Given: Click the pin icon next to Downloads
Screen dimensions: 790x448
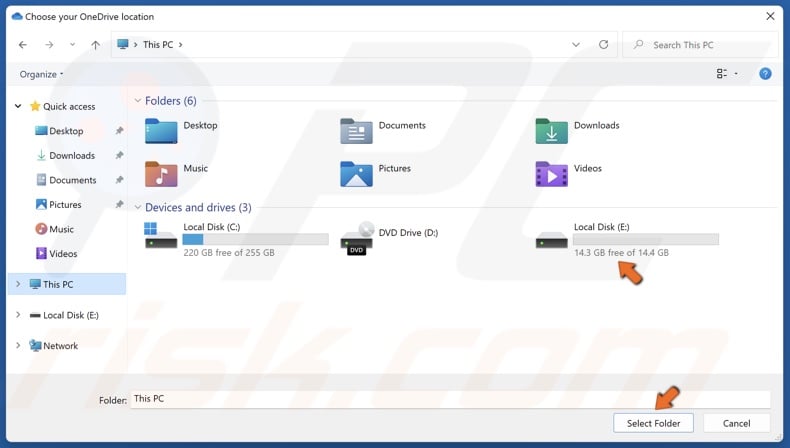Looking at the screenshot, I should [119, 155].
